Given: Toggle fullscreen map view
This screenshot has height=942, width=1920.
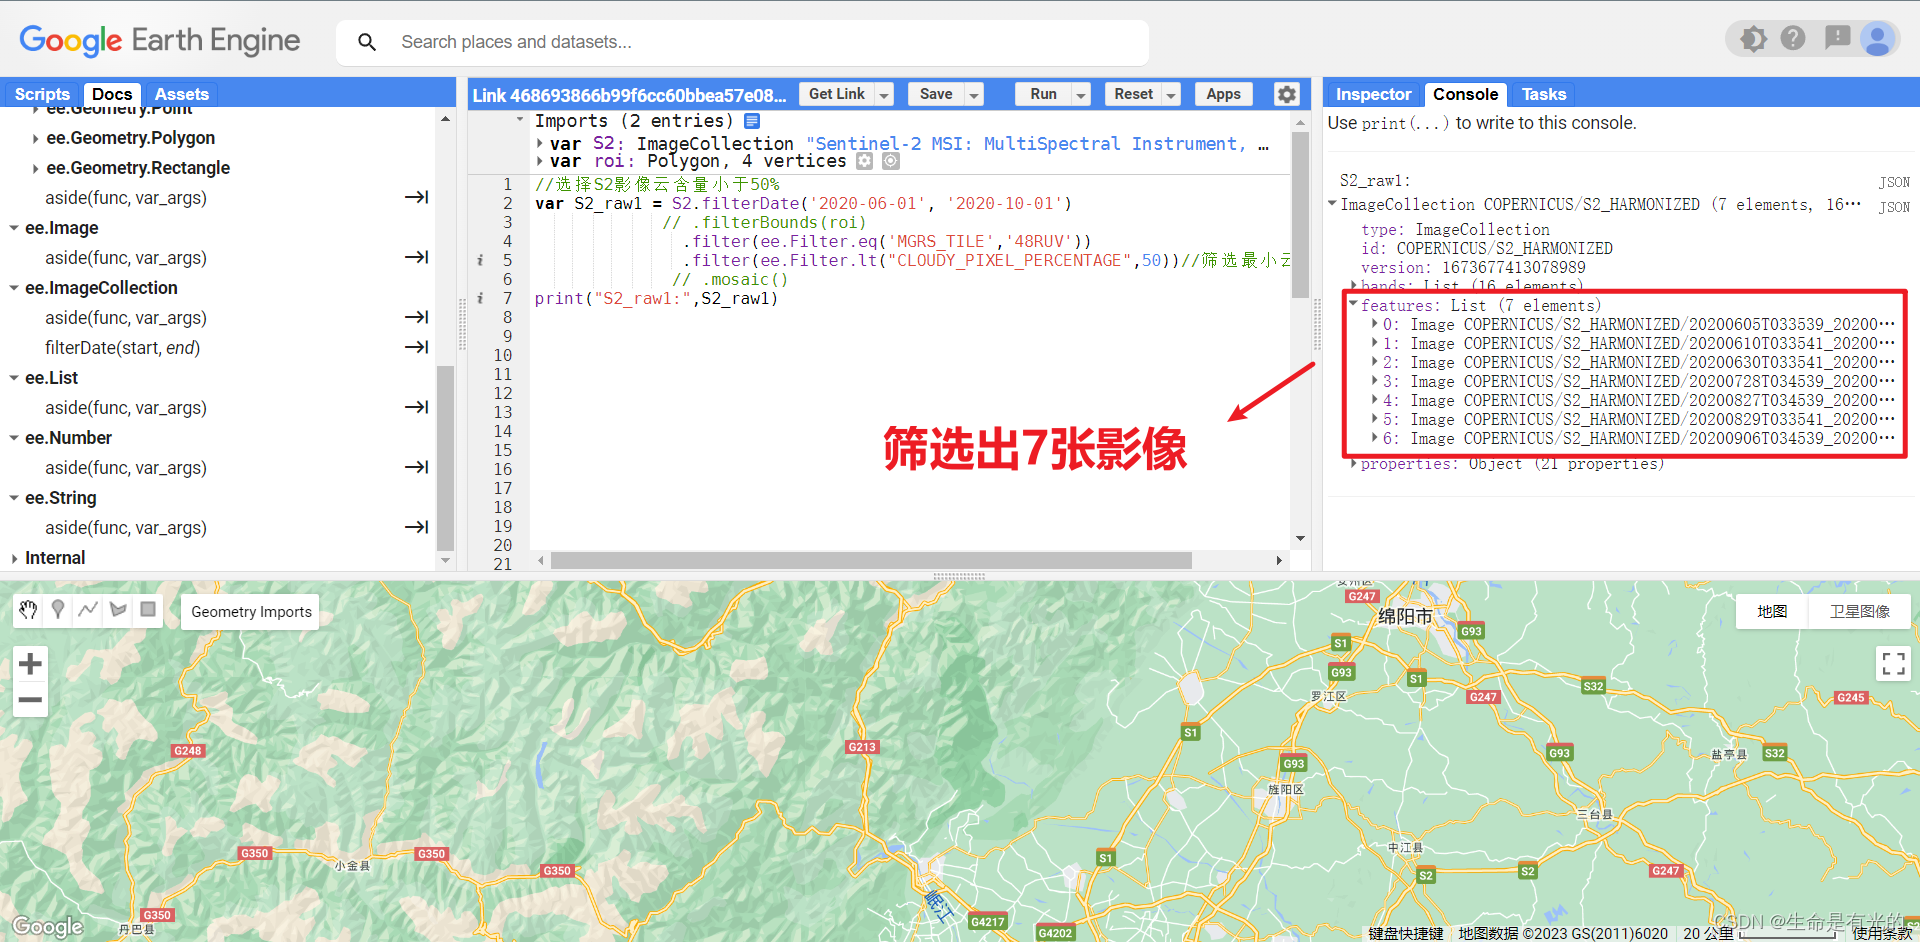Looking at the screenshot, I should tap(1893, 663).
